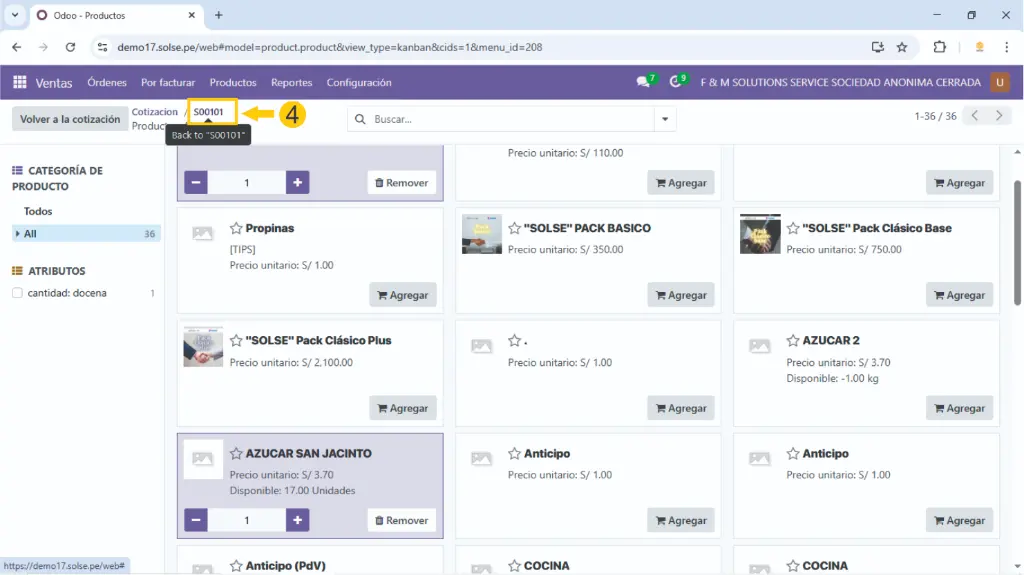Viewport: 1024px width, 575px height.
Task: Go to next page of products
Action: (998, 116)
